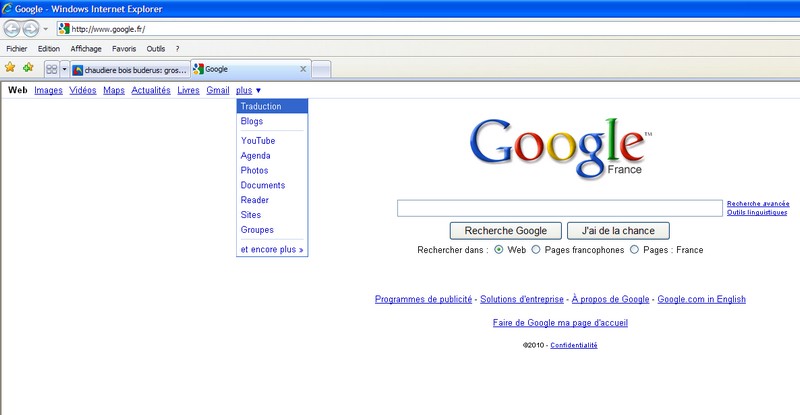Image resolution: width=800 pixels, height=415 pixels.
Task: Click the Actualités link
Action: pos(151,90)
